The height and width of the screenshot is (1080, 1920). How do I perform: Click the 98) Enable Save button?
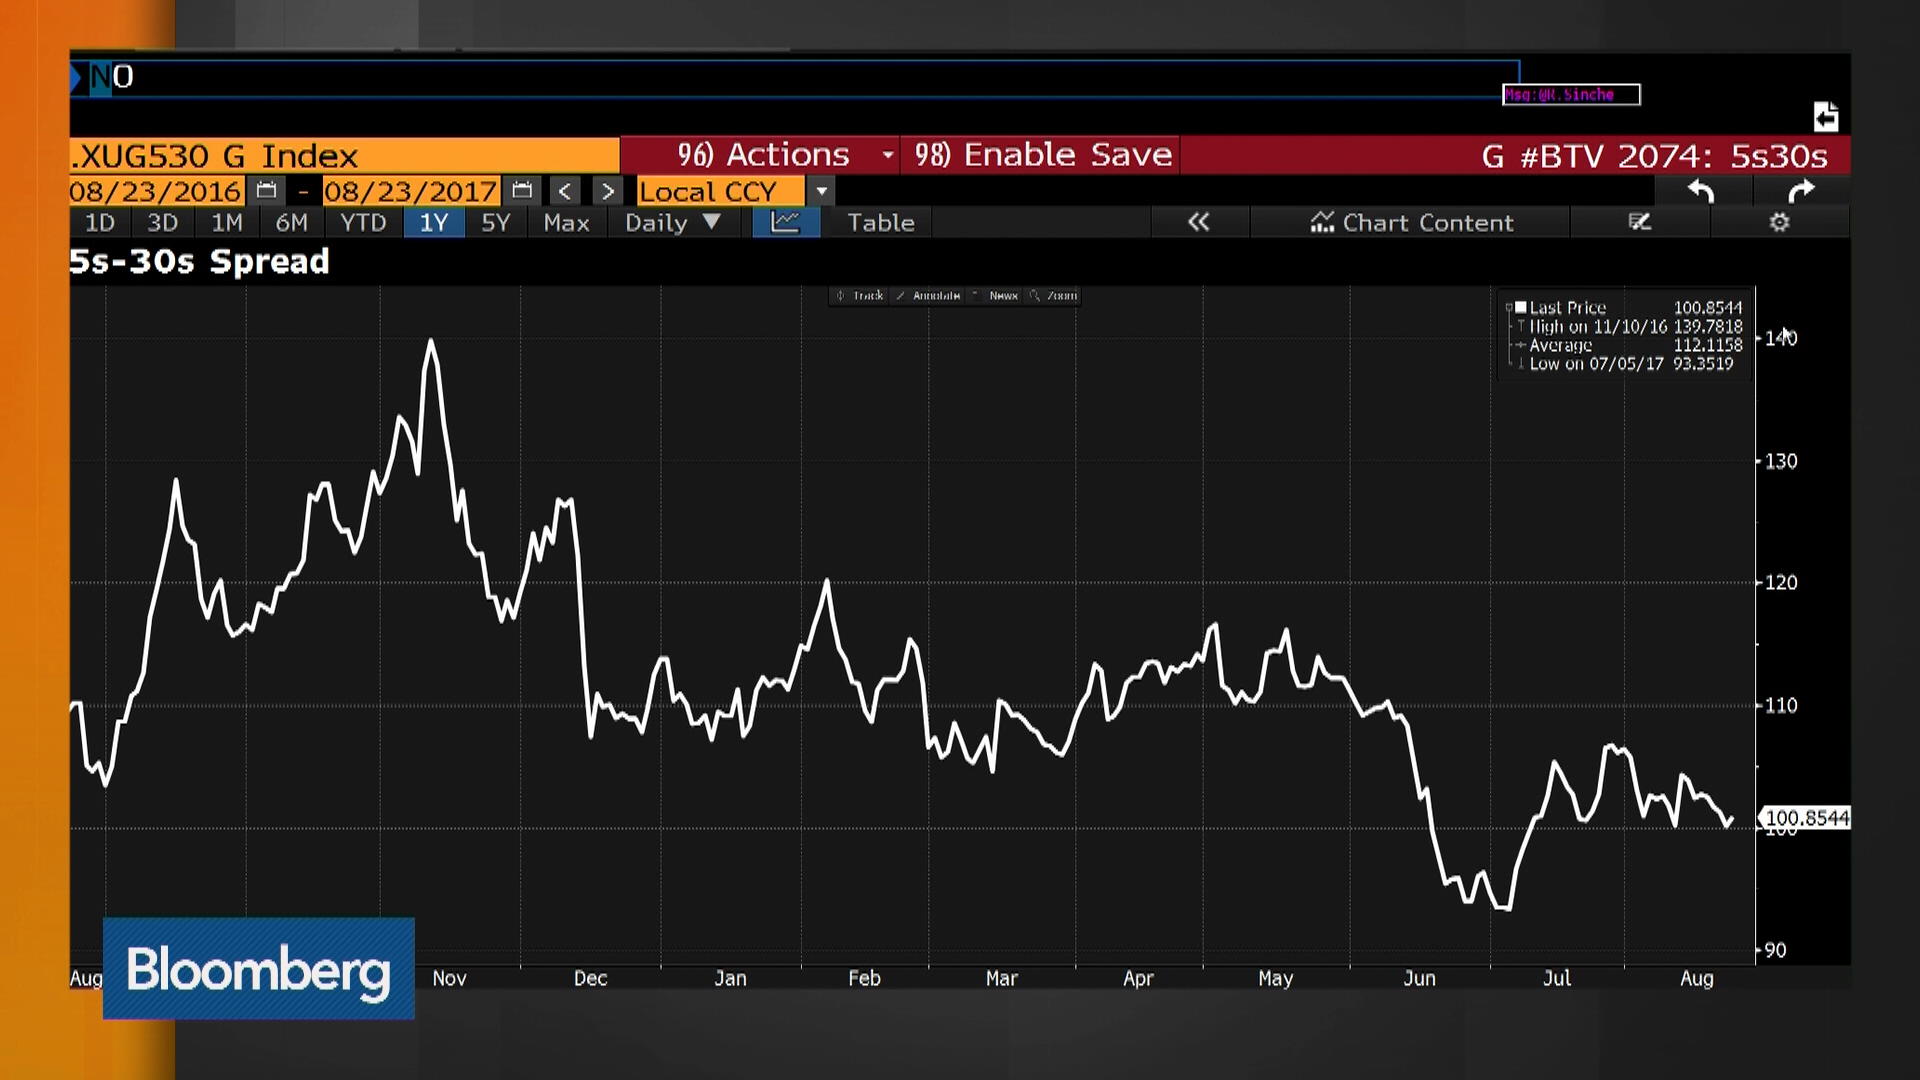click(1041, 155)
